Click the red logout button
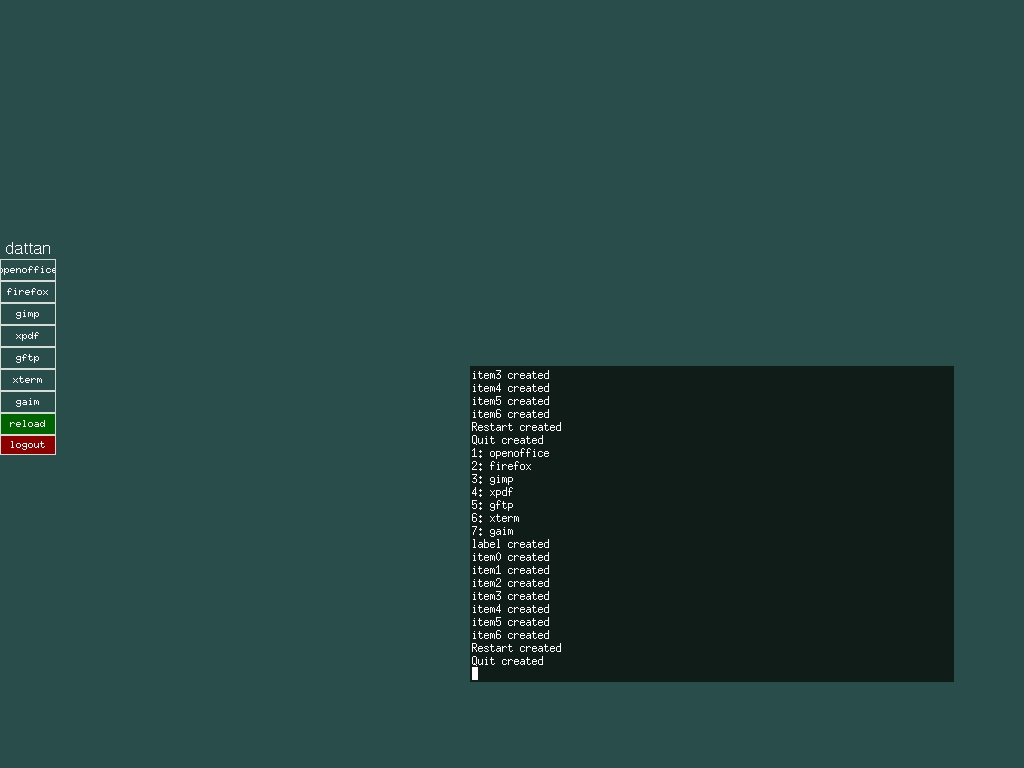This screenshot has height=768, width=1024. (28, 445)
